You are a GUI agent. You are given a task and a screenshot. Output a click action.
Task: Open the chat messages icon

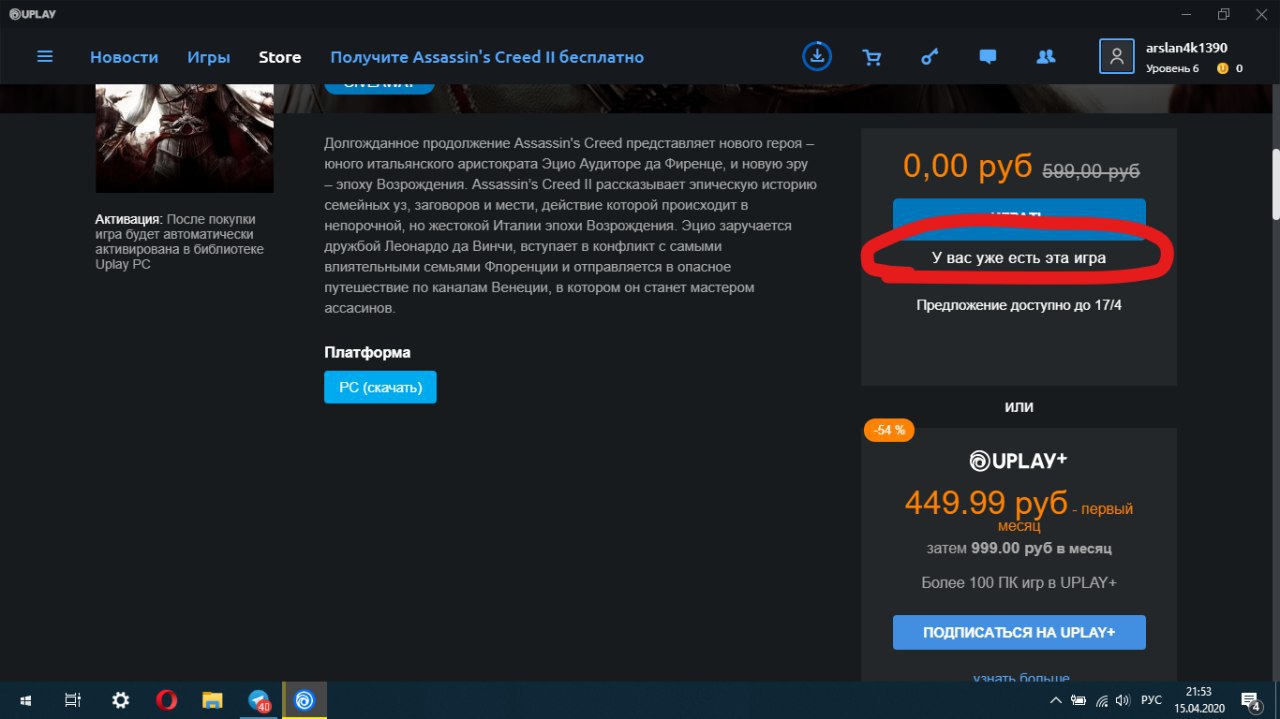pyautogui.click(x=988, y=57)
